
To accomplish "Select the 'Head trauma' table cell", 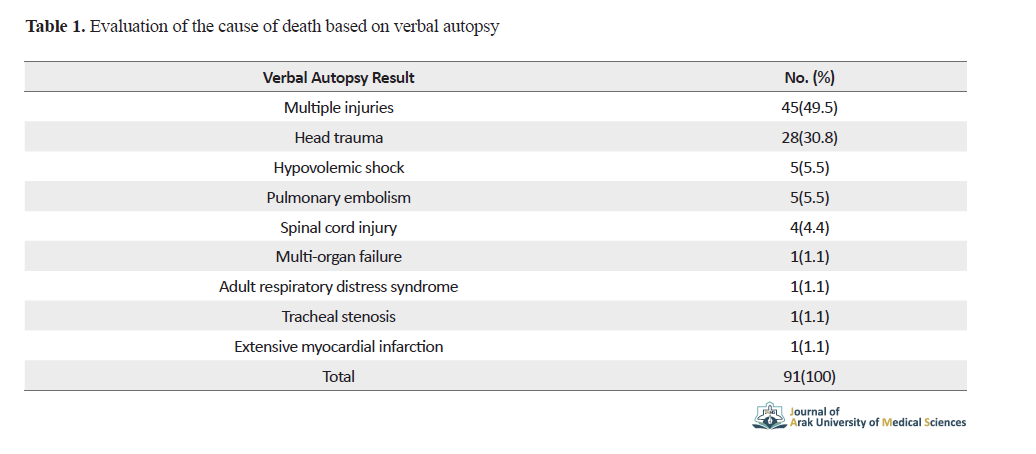I will tap(338, 137).
